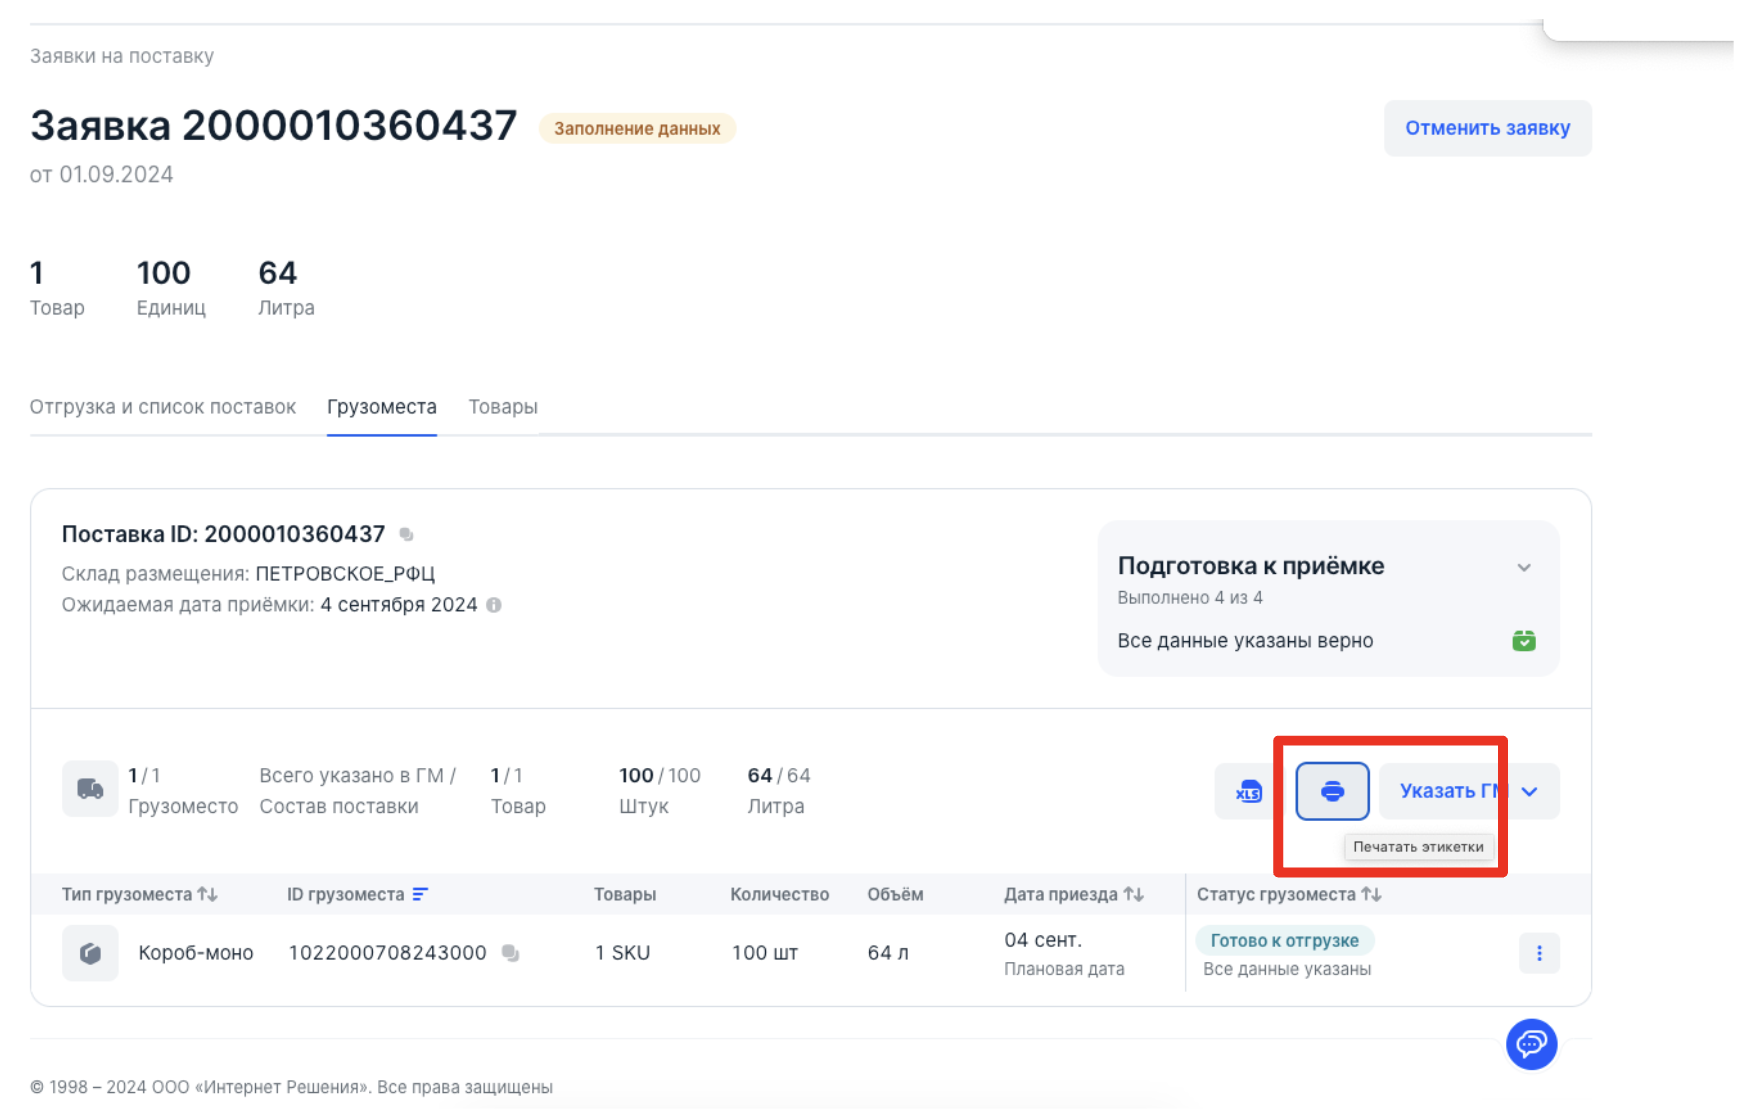Click Отменить заявку button
Image resolution: width=1748 pixels, height=1112 pixels.
click(1487, 128)
